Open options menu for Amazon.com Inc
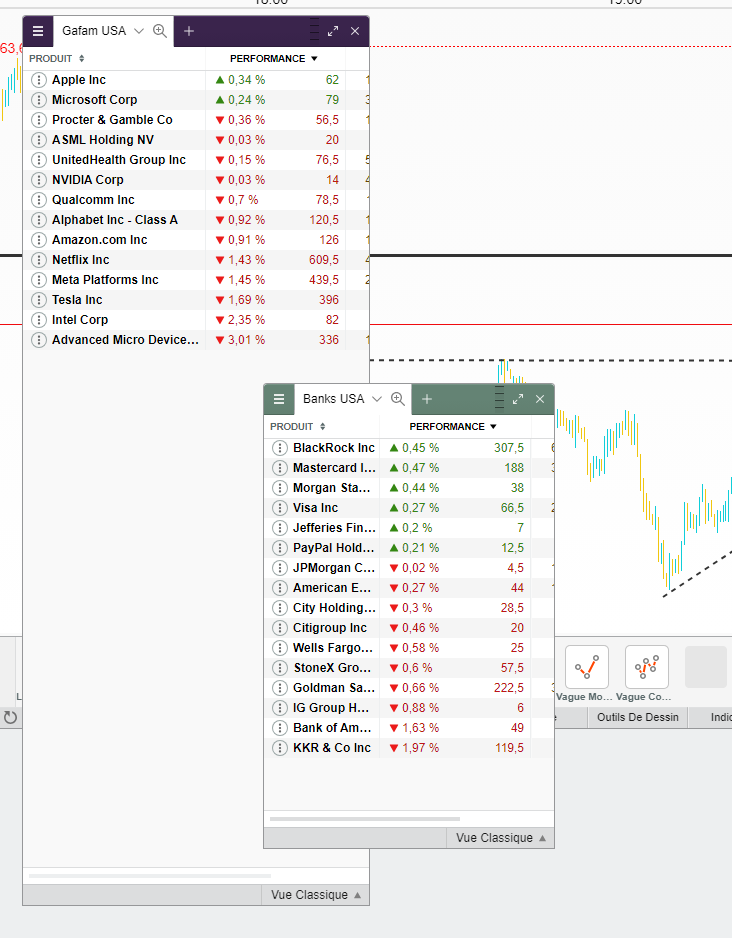Screen dimensions: 732x938 39,240
